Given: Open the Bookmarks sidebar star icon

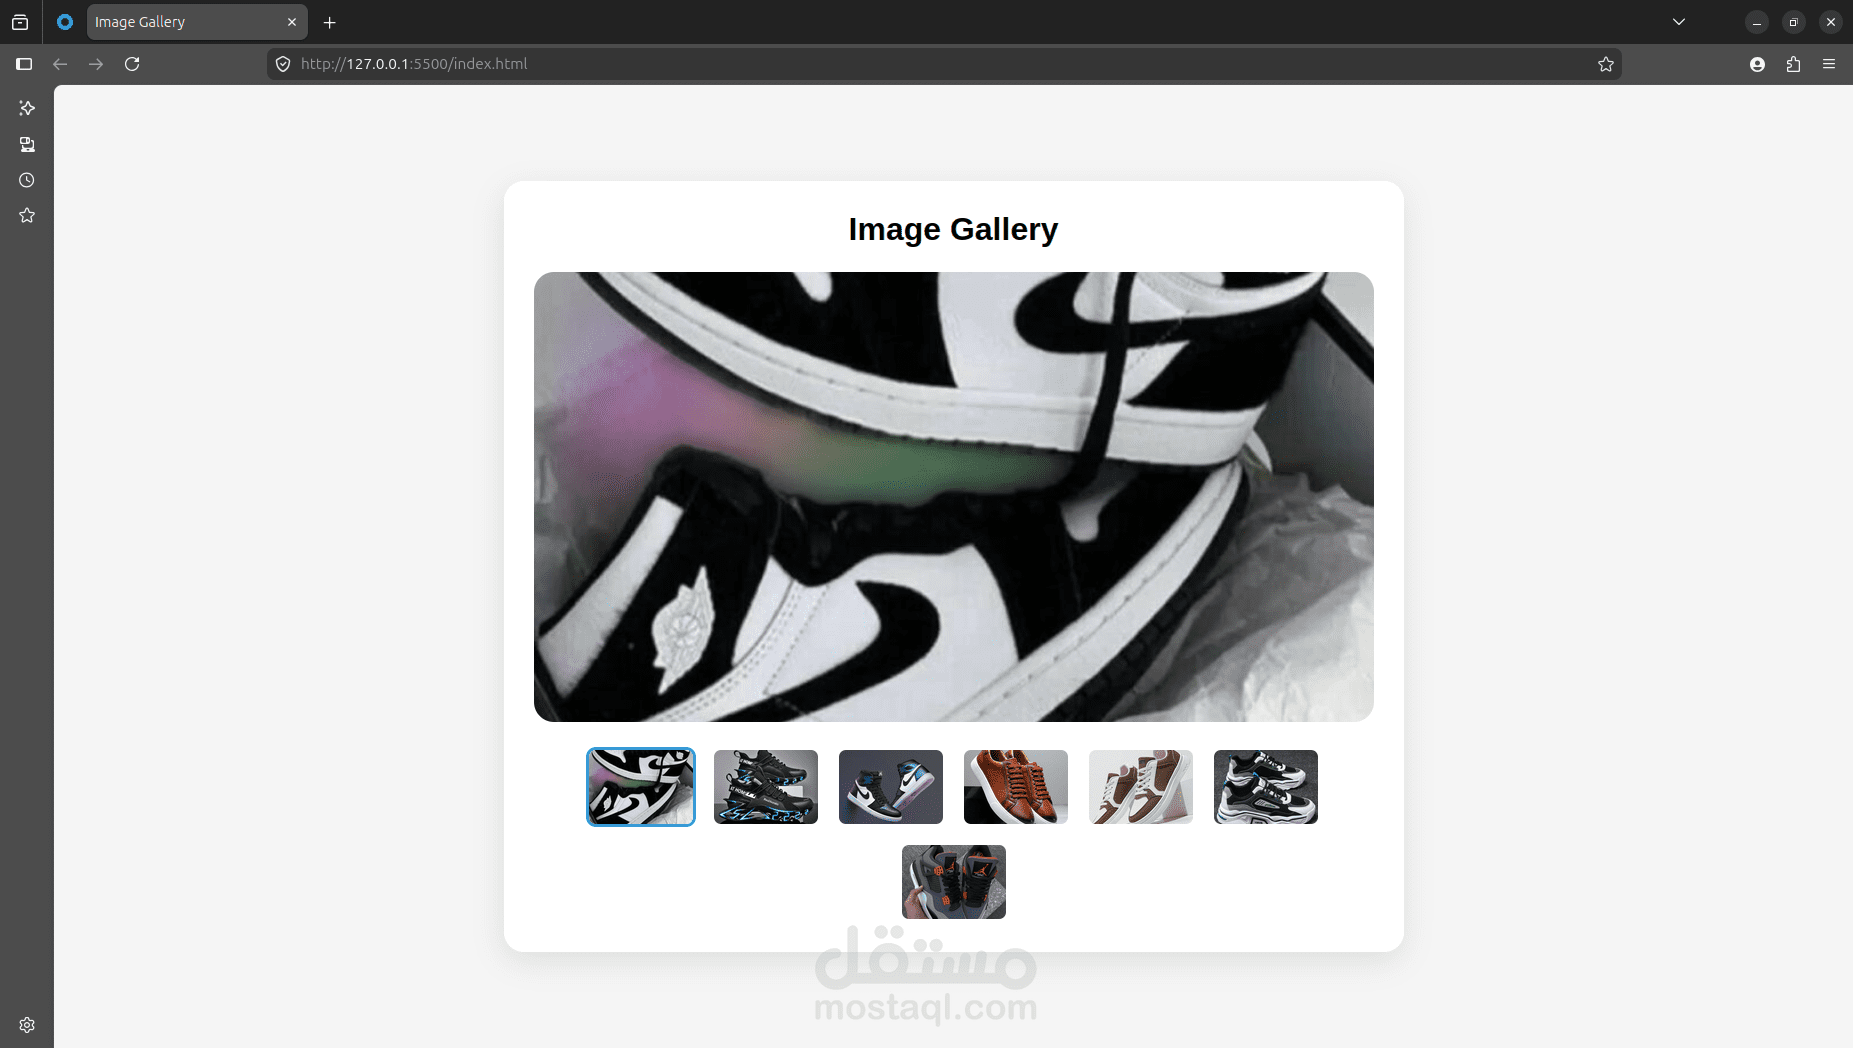Looking at the screenshot, I should pos(27,216).
